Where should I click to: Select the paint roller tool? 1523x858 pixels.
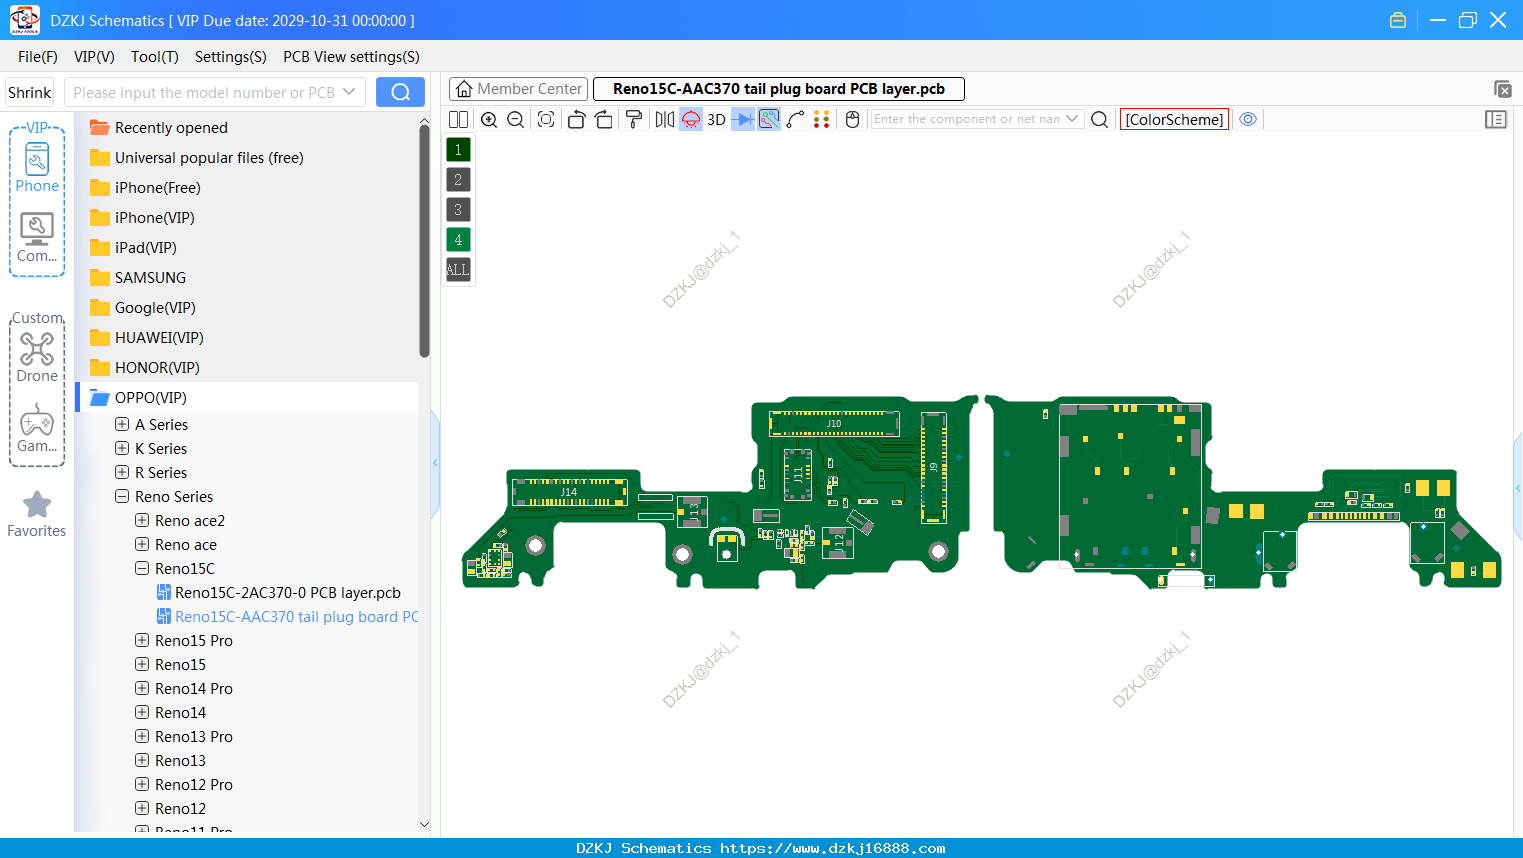[x=634, y=119]
